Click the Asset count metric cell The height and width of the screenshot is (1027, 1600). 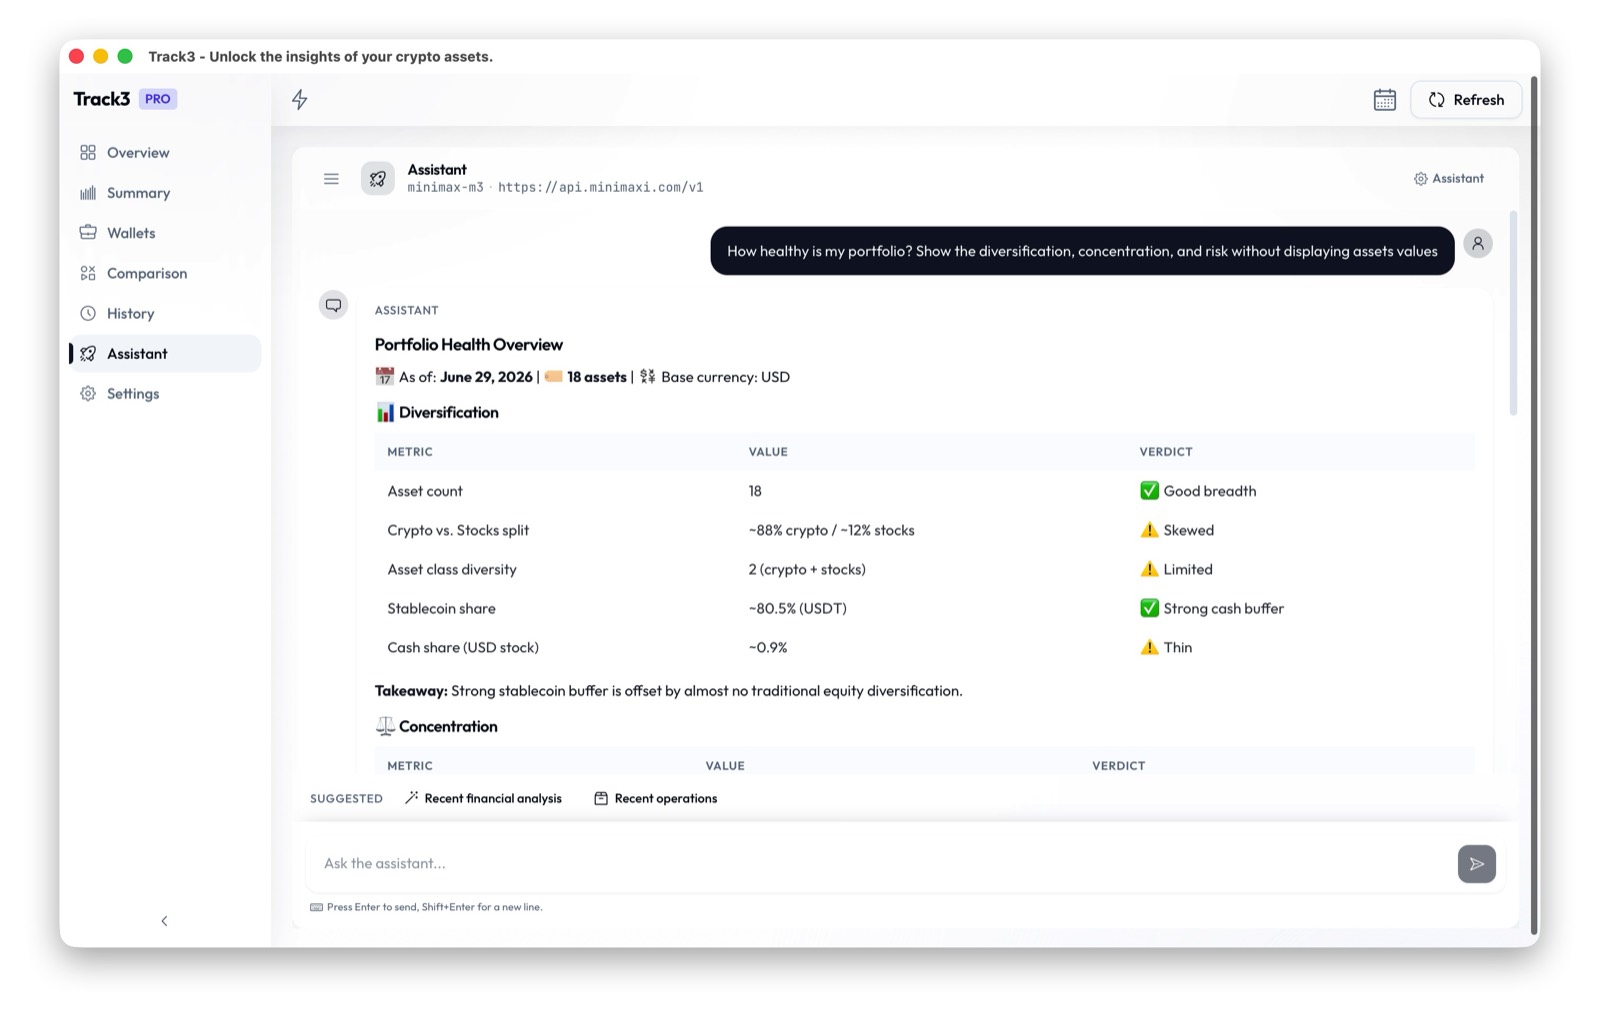(425, 491)
